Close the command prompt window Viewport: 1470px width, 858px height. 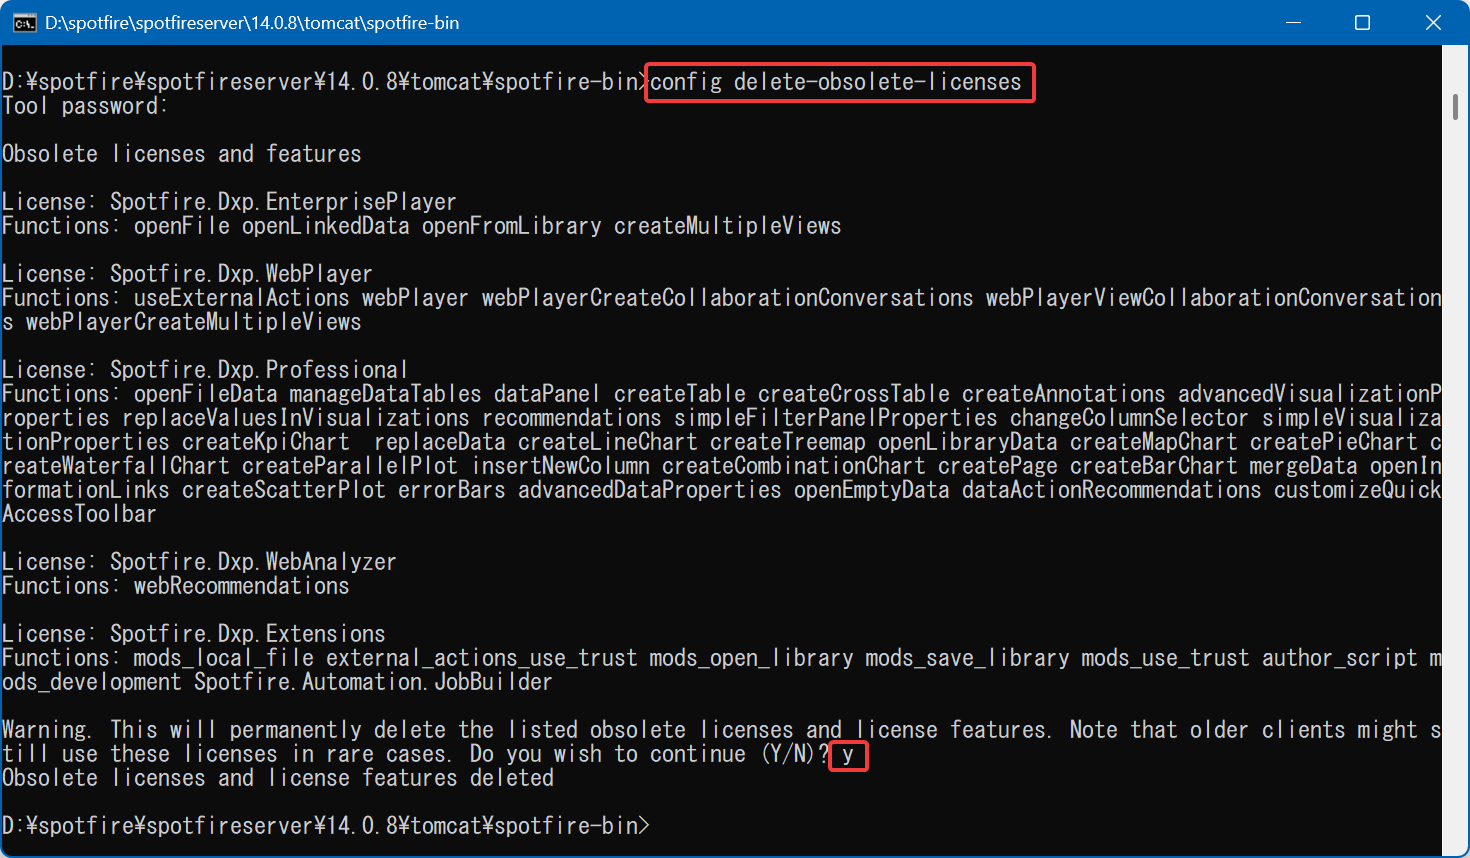[x=1432, y=23]
